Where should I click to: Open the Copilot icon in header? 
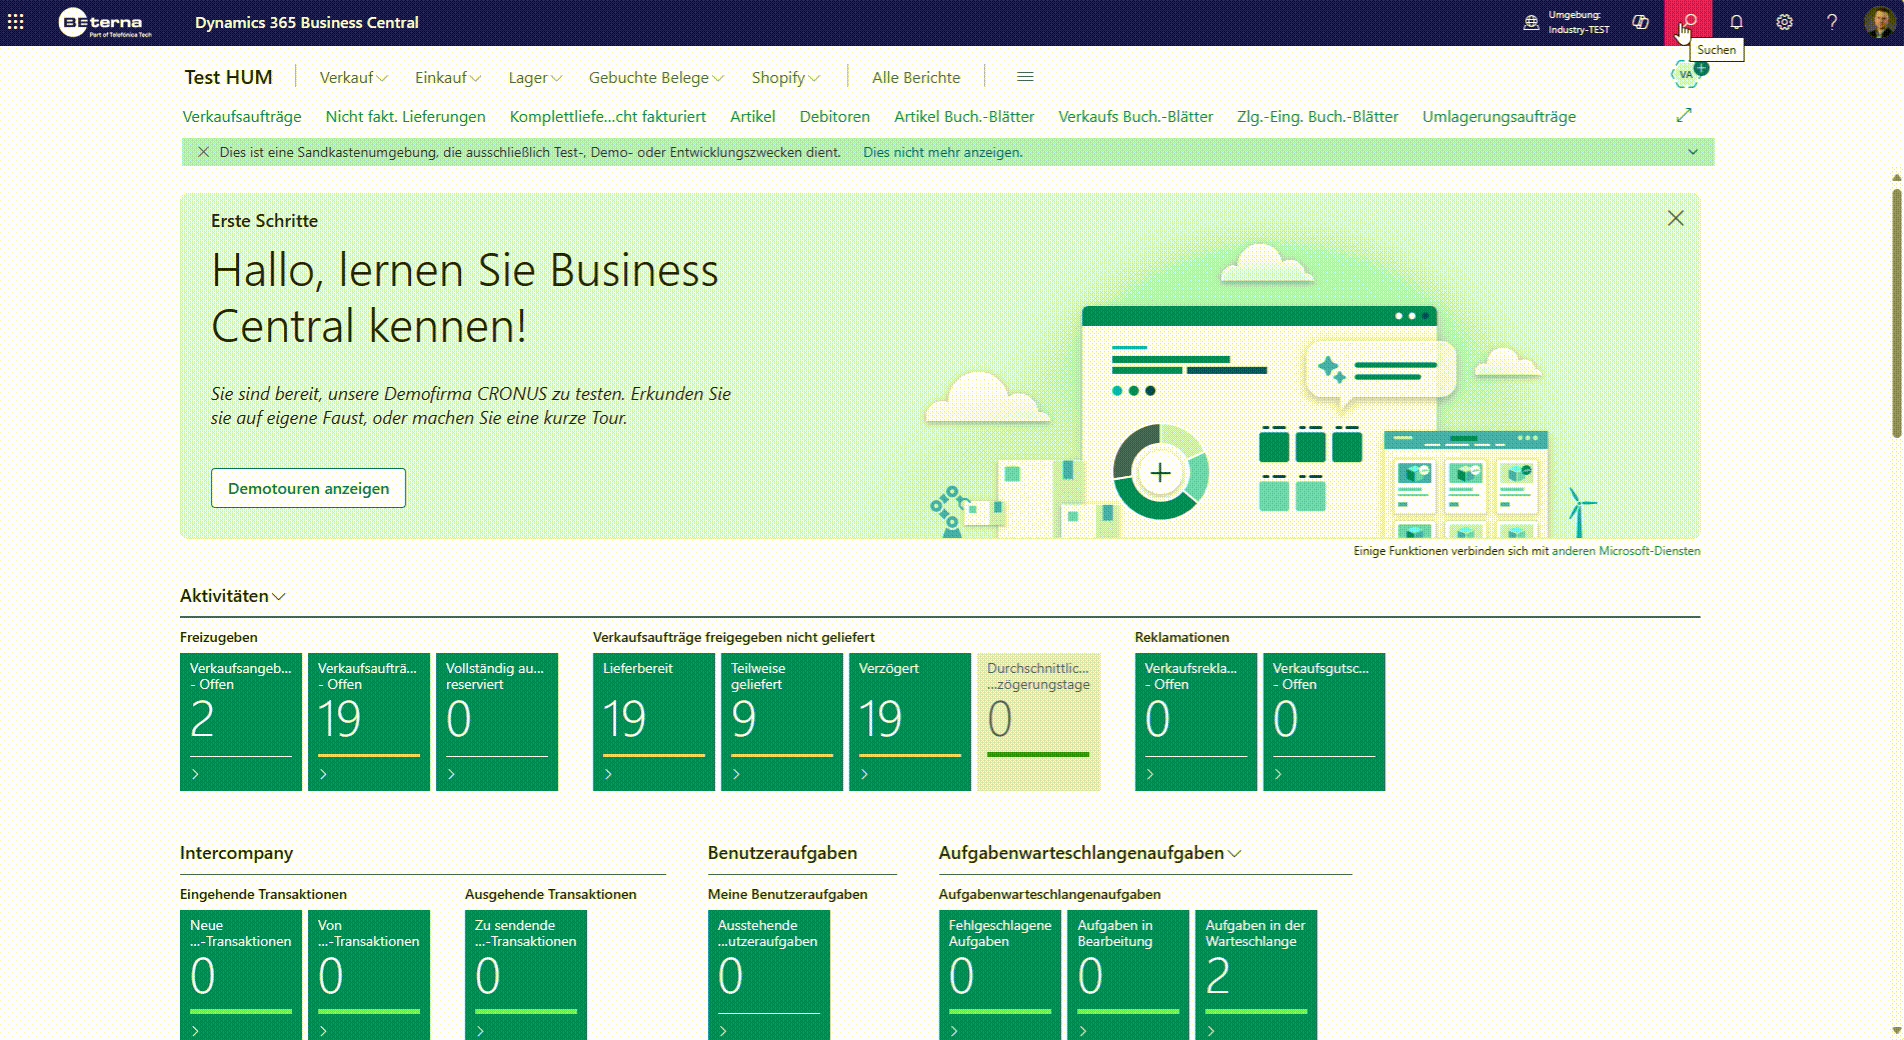pyautogui.click(x=1640, y=22)
